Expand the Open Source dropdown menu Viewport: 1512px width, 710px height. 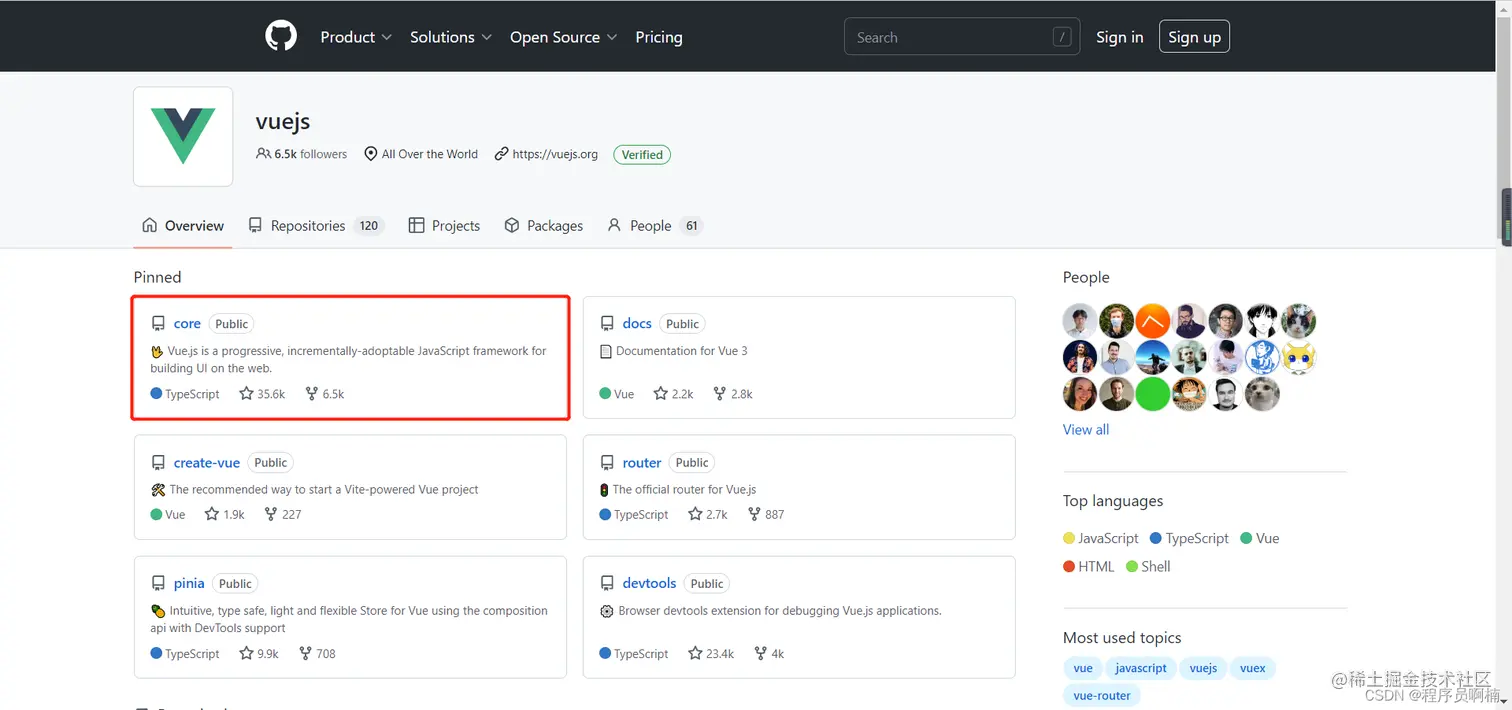(564, 37)
